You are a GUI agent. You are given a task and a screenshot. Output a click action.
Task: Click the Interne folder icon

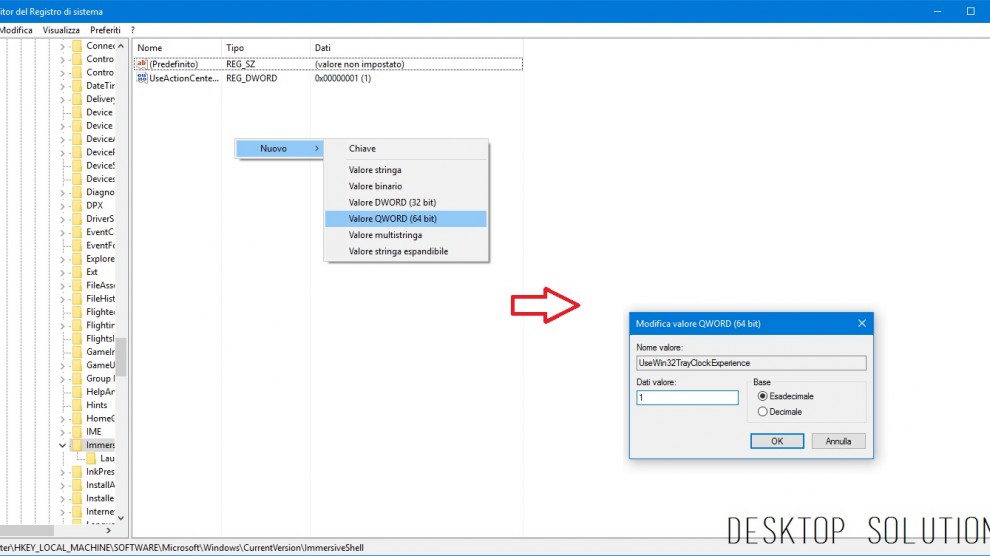click(x=77, y=512)
